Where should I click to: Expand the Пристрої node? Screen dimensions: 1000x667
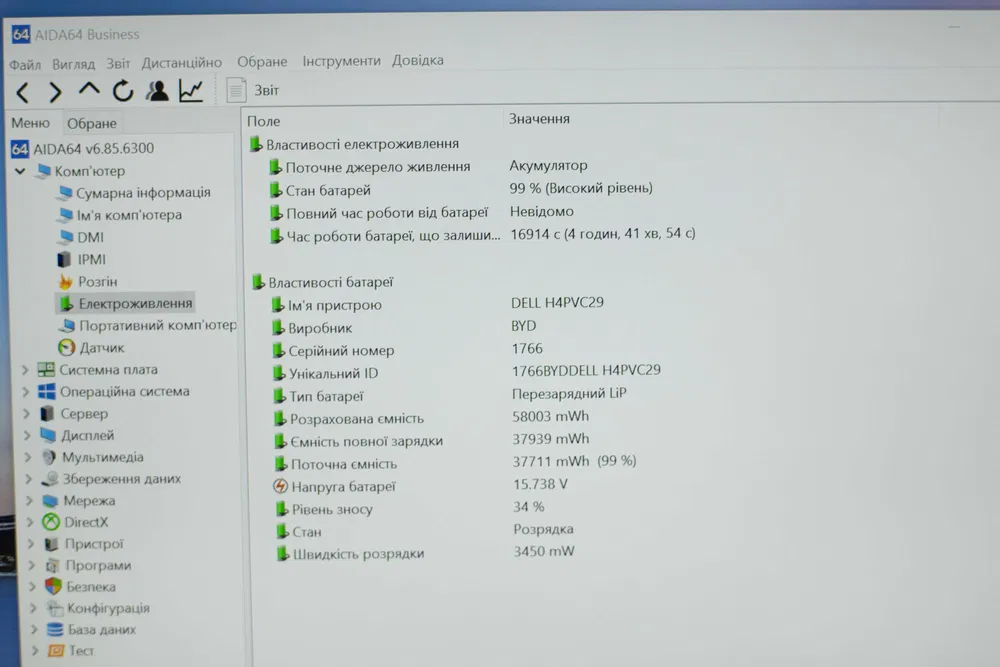[x=31, y=544]
